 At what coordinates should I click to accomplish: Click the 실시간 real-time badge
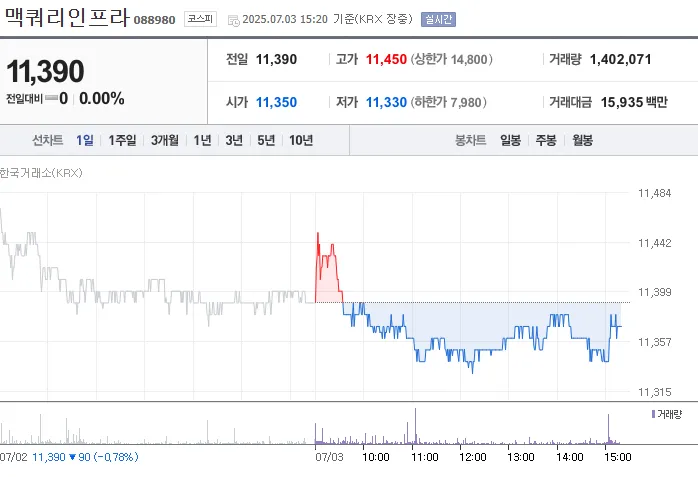tap(438, 19)
